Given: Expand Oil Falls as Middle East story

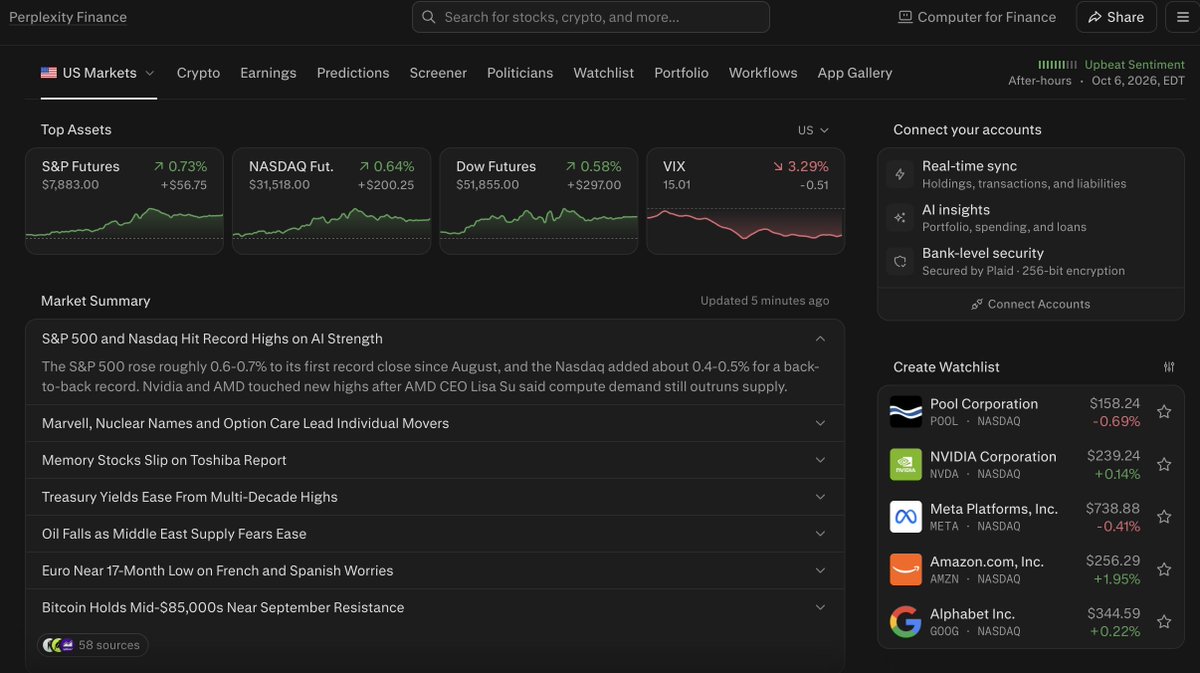Looking at the screenshot, I should 435,534.
